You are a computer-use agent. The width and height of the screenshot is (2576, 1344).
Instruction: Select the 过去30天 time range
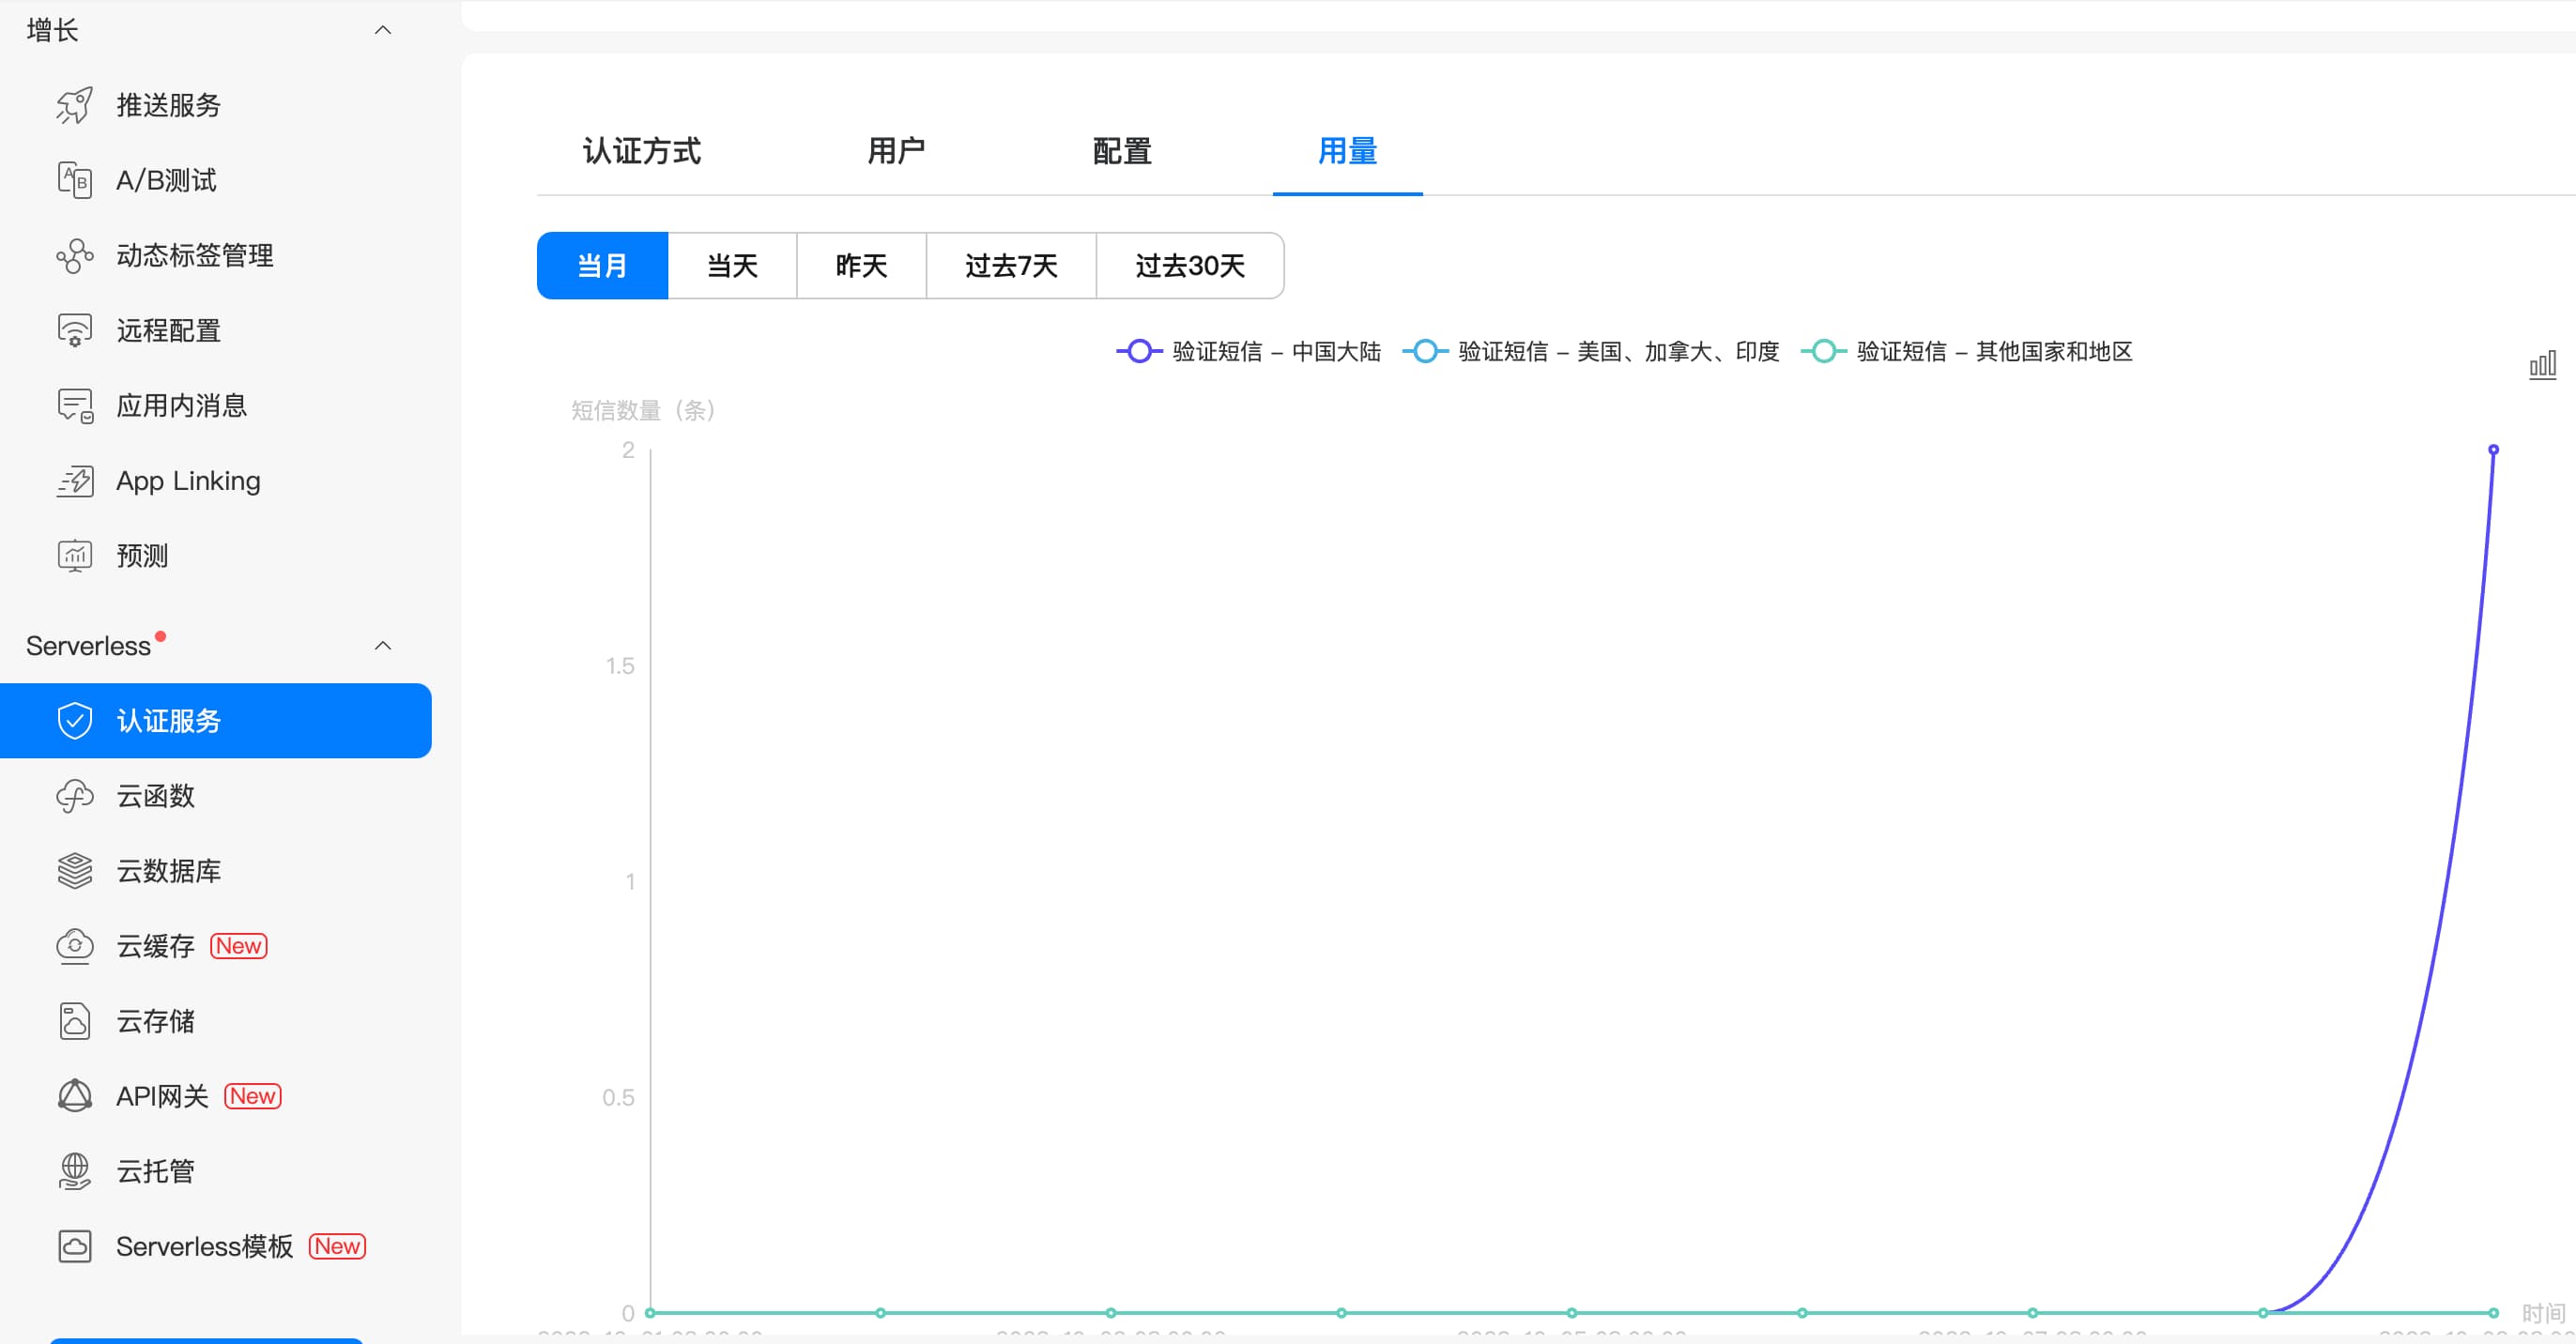click(x=1189, y=266)
